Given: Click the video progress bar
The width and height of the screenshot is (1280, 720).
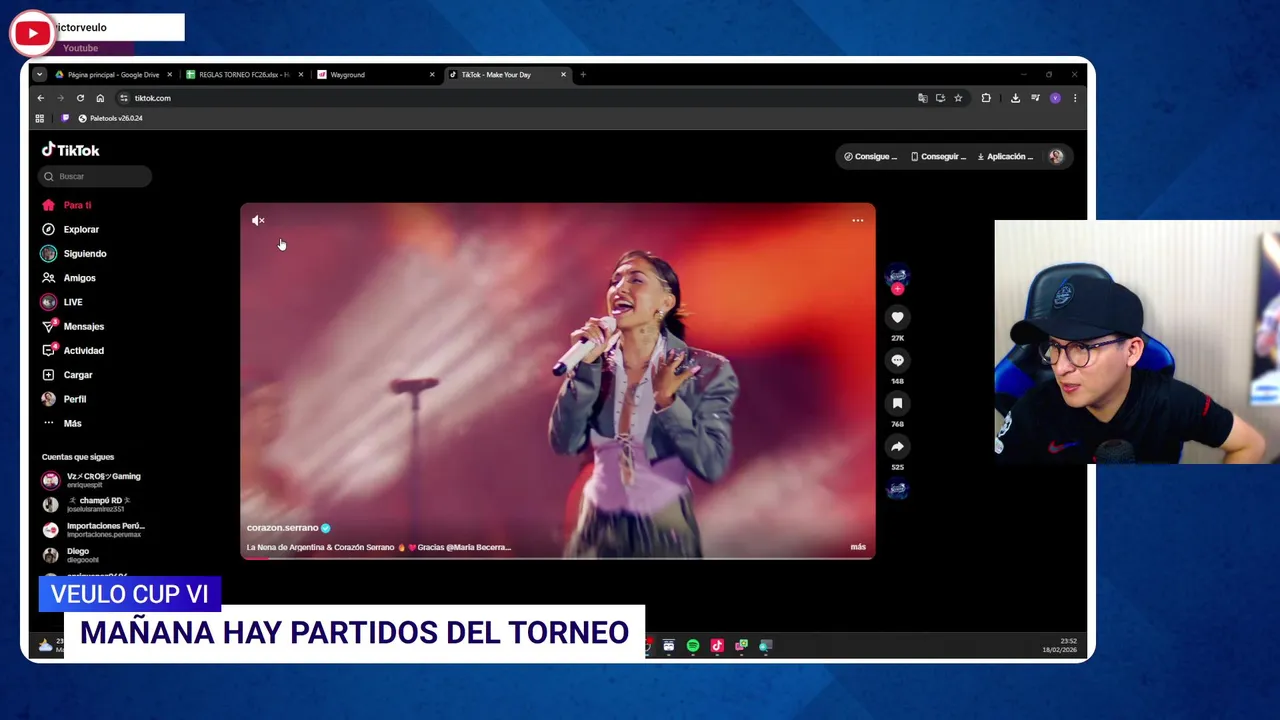Looking at the screenshot, I should point(557,557).
